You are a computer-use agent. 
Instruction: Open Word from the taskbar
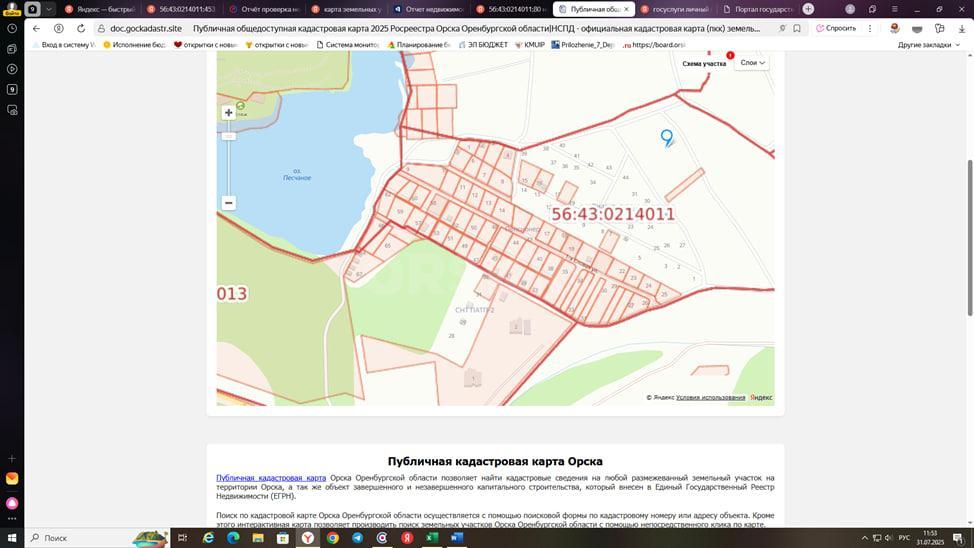click(x=457, y=537)
